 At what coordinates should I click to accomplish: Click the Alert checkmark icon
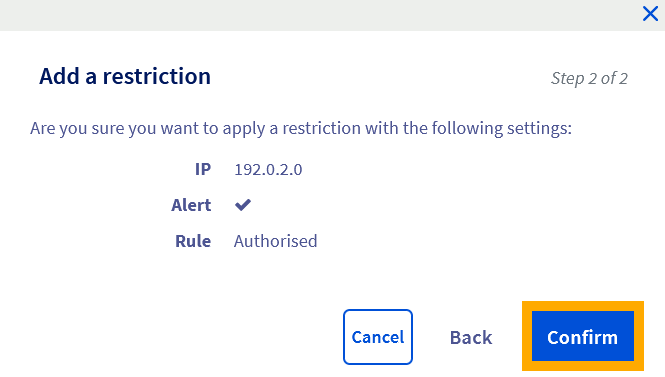(x=243, y=205)
